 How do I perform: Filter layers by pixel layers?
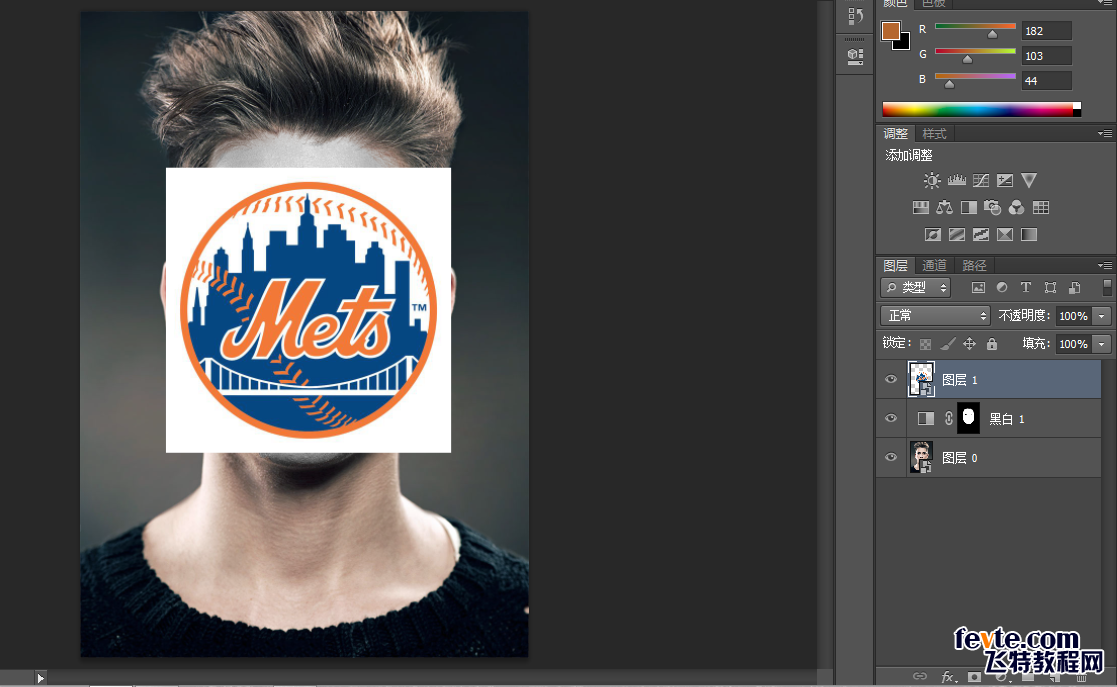[x=978, y=287]
